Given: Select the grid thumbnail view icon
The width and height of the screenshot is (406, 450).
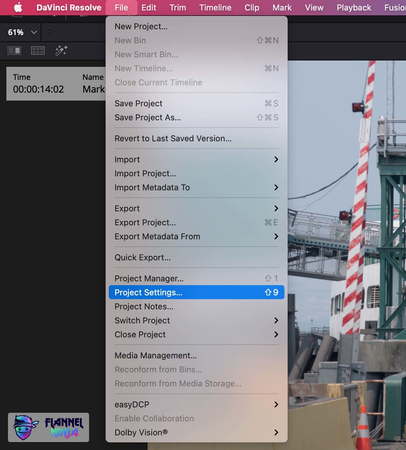Looking at the screenshot, I should 38,51.
